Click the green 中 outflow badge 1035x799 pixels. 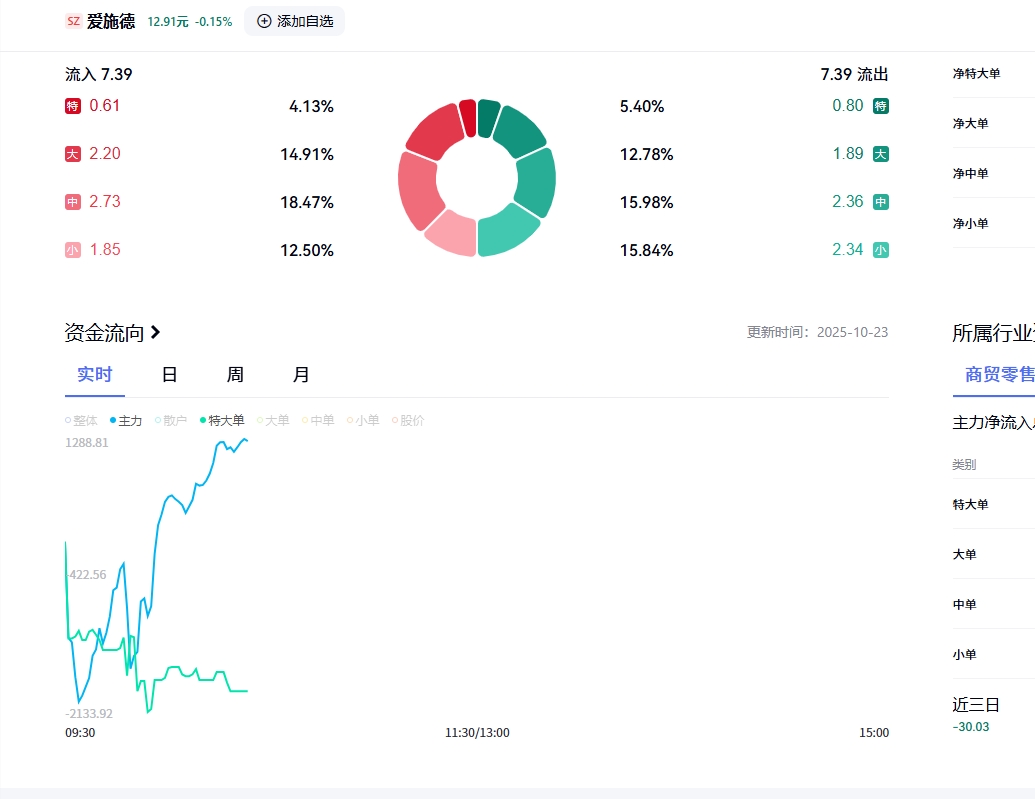point(880,202)
